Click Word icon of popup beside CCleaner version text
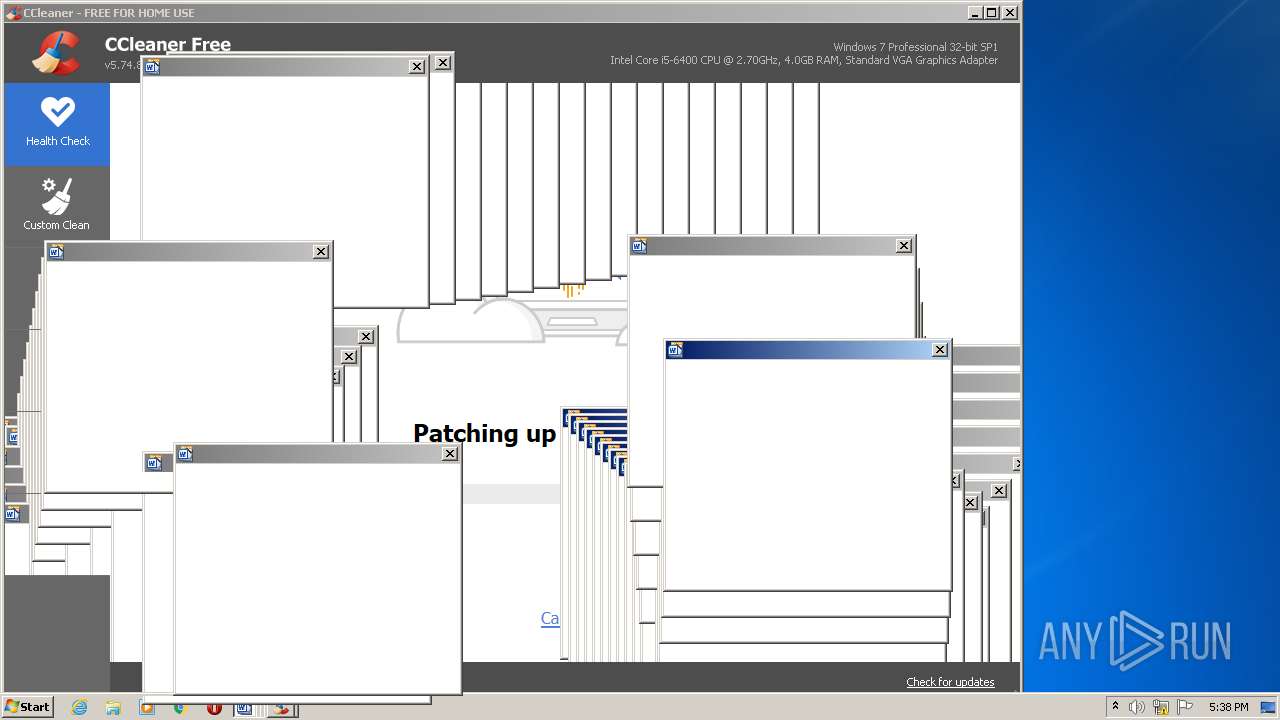This screenshot has height=720, width=1280. (x=152, y=67)
